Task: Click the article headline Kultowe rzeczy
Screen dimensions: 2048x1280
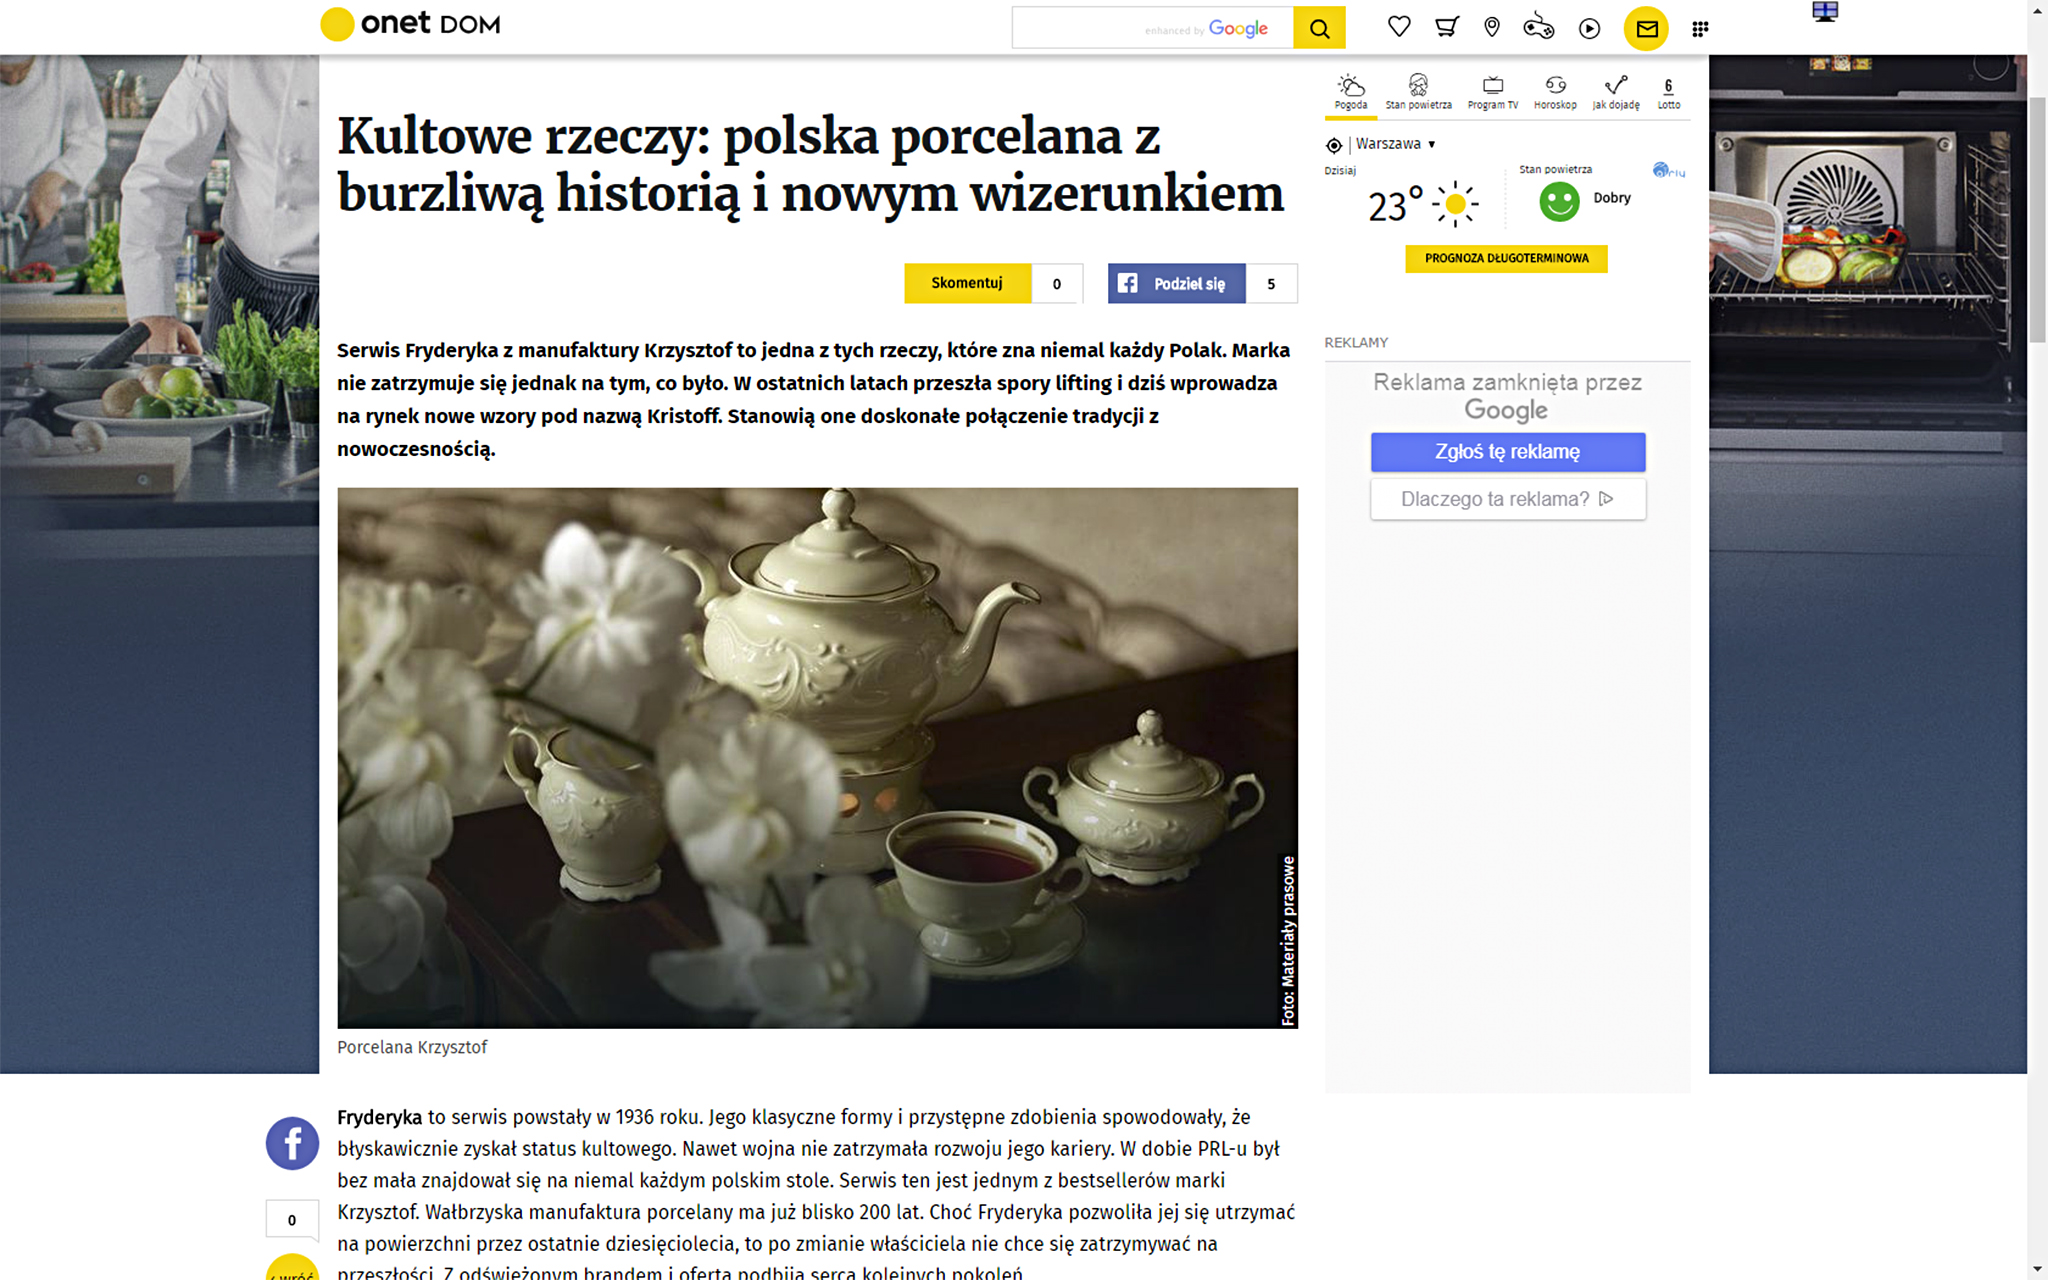Action: point(810,164)
